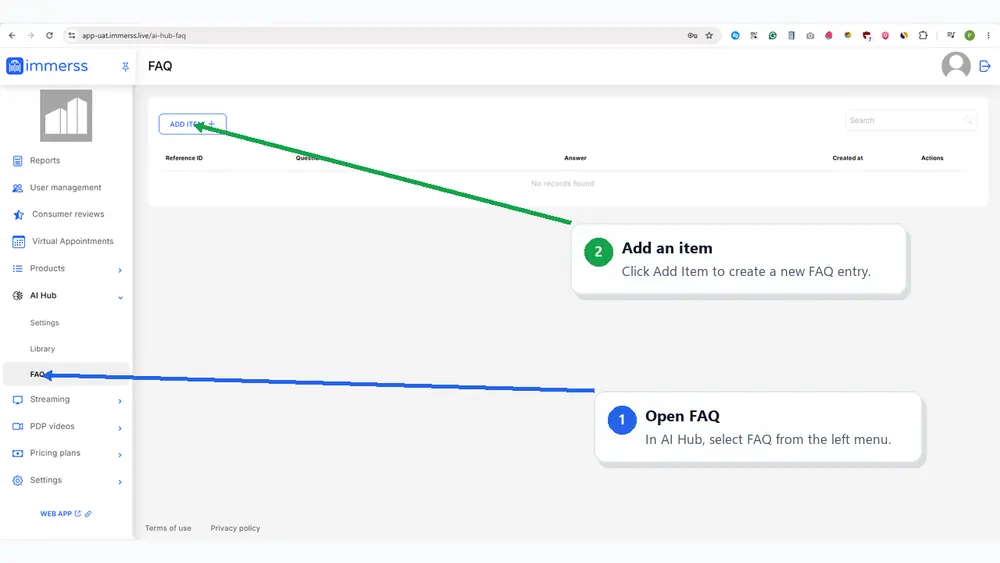Click the Reference ID column header
1000x563 pixels.
pos(184,158)
